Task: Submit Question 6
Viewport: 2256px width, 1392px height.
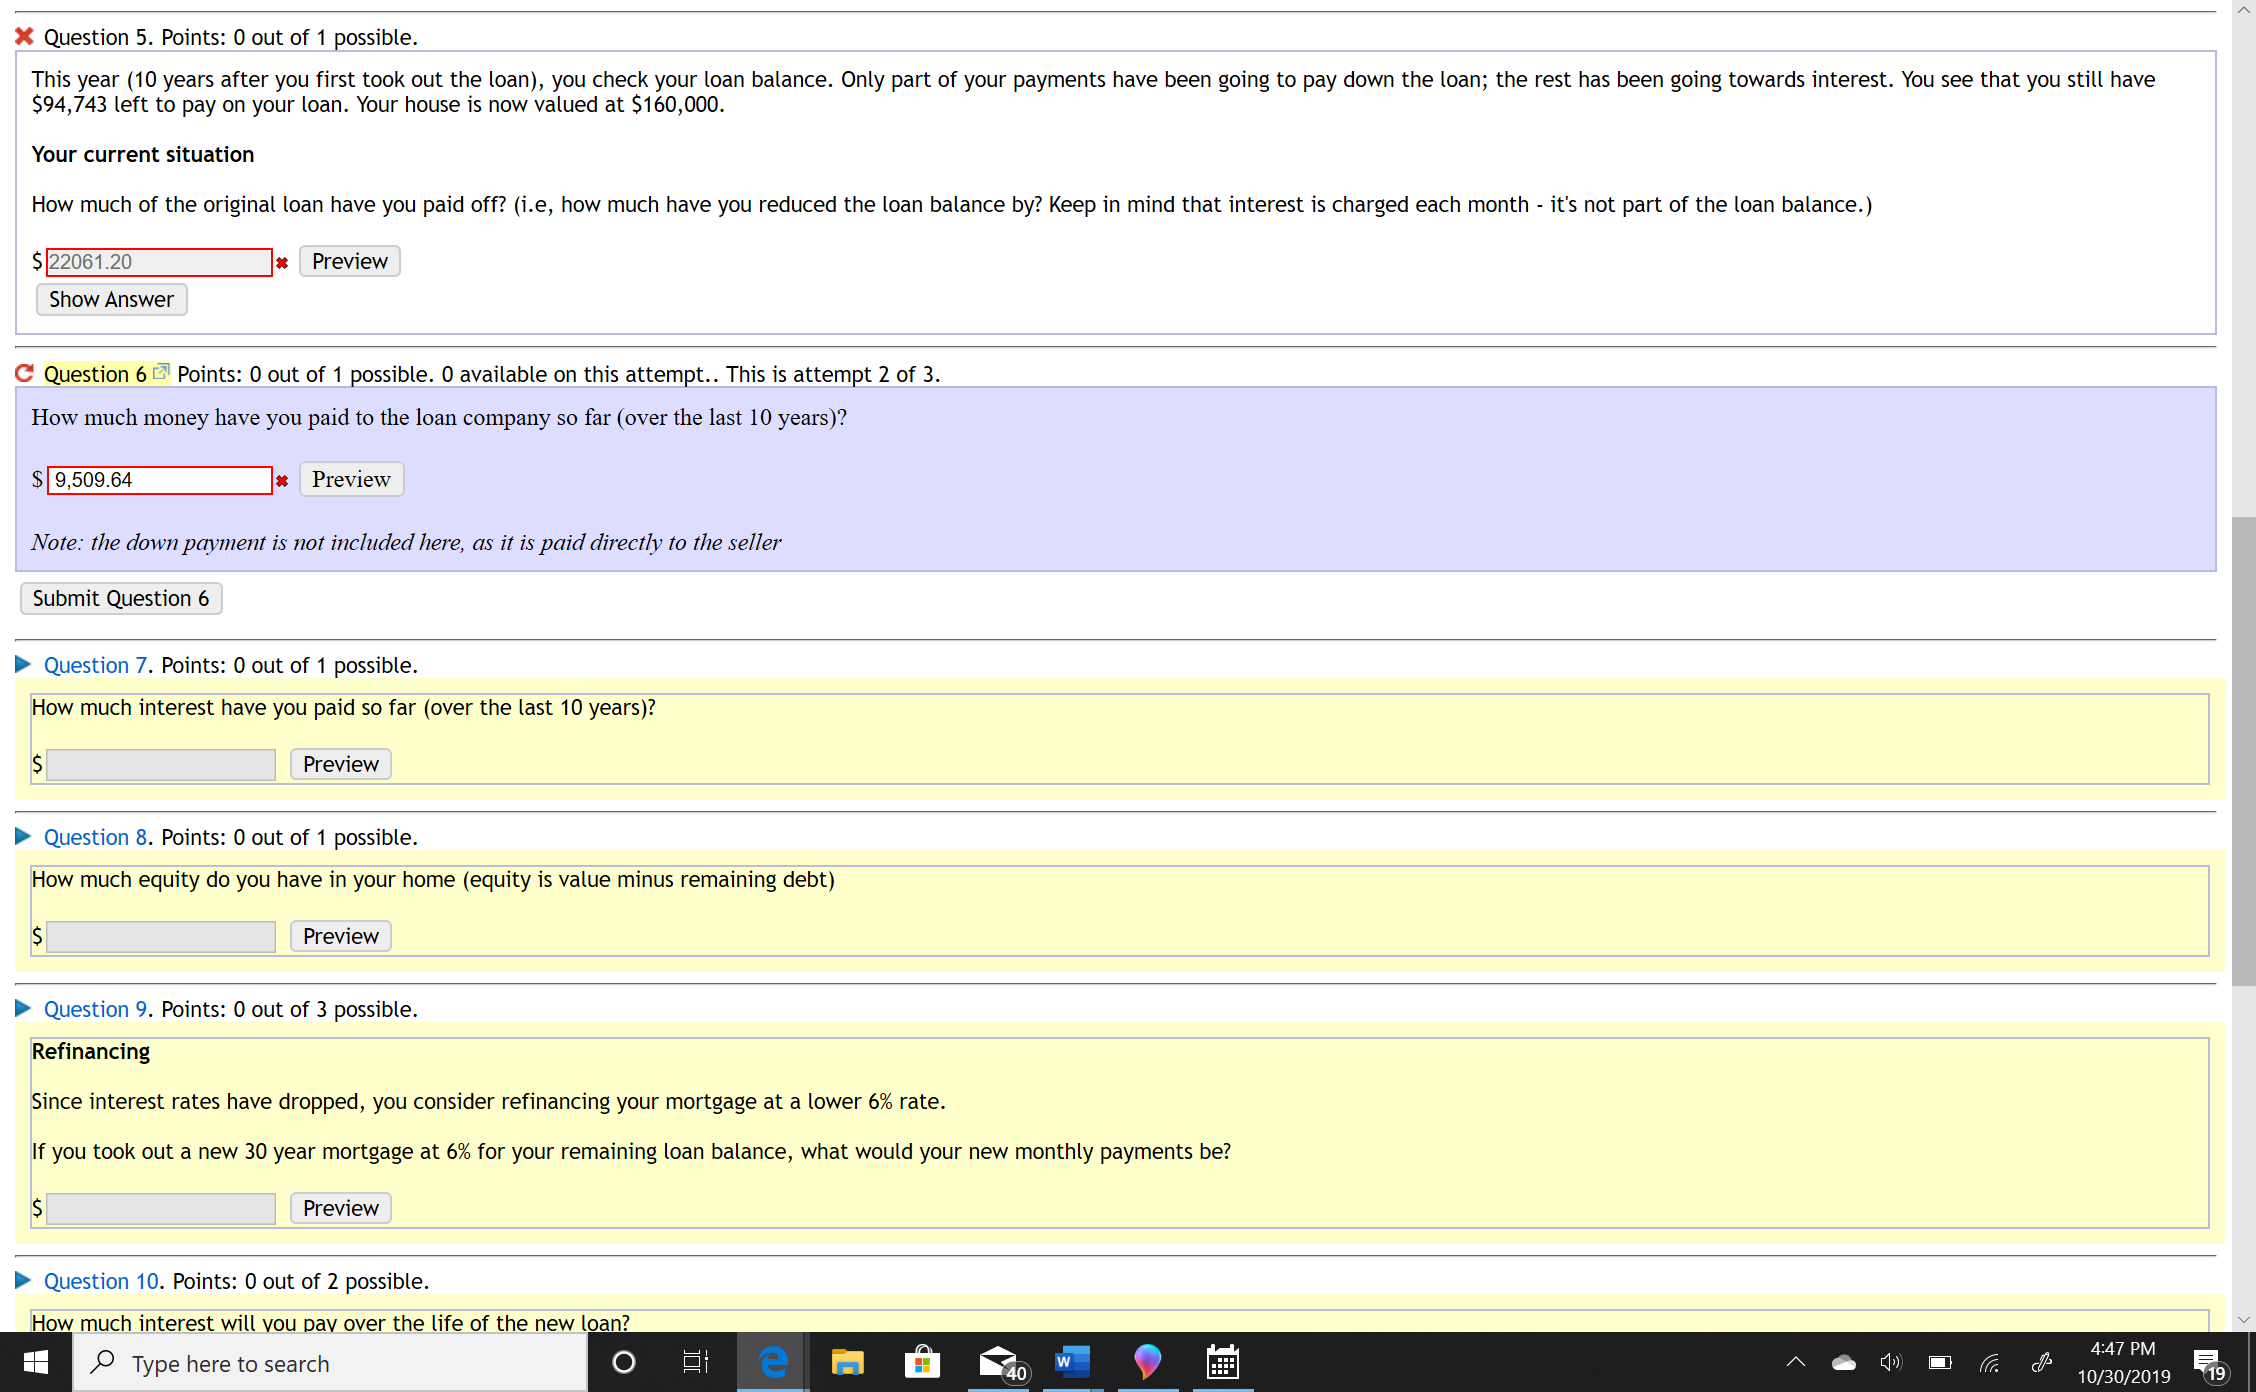Action: 121,598
